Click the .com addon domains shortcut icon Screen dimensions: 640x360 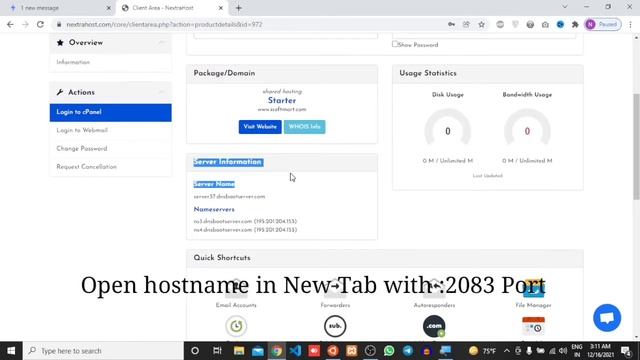pyautogui.click(x=434, y=326)
